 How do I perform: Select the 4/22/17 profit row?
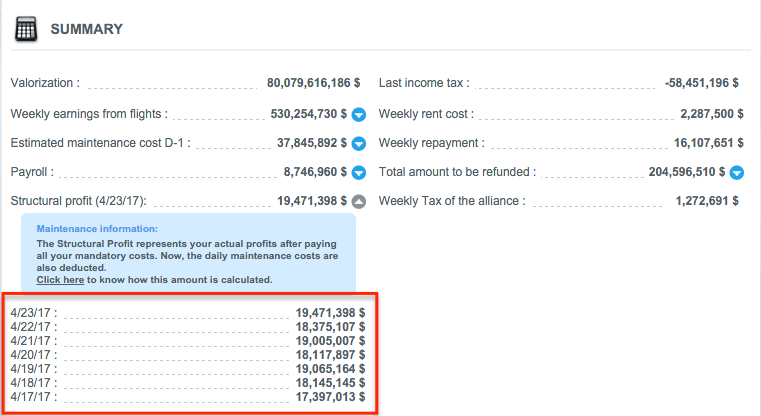click(188, 327)
